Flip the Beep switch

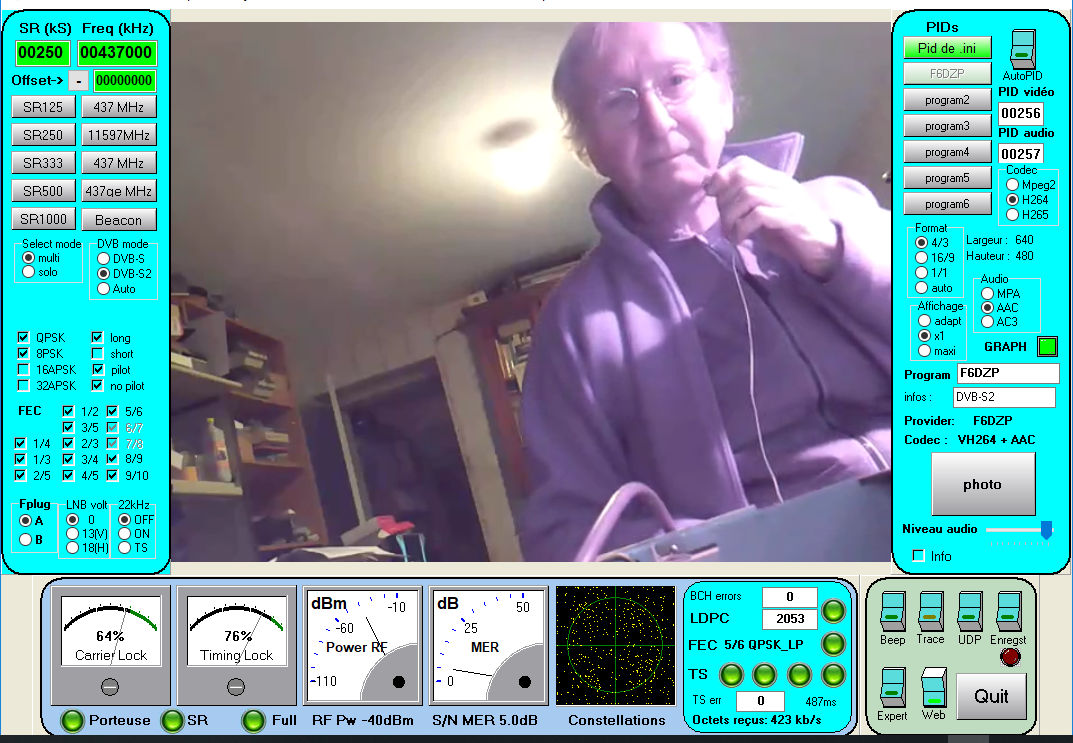point(892,612)
